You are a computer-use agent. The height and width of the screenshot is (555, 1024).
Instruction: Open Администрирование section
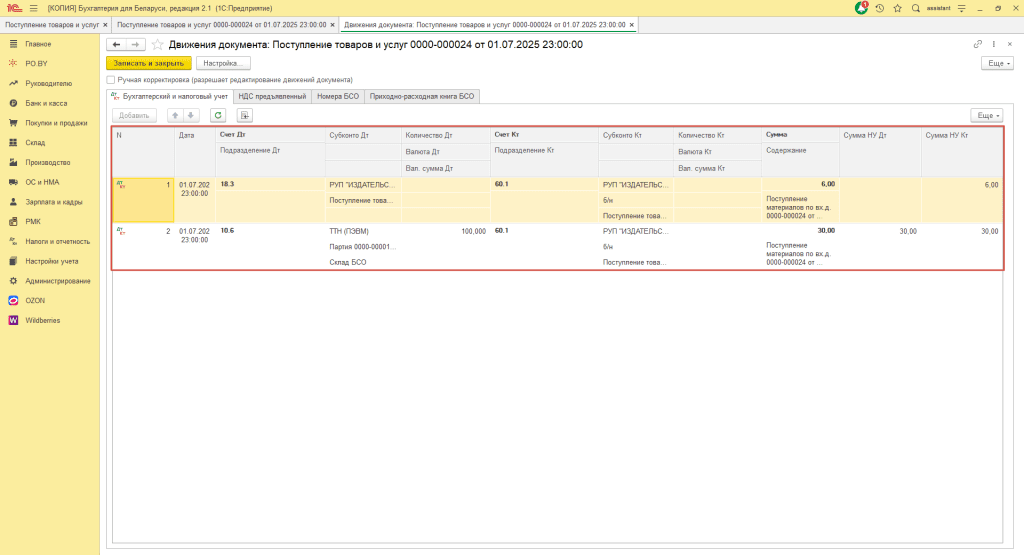57,281
